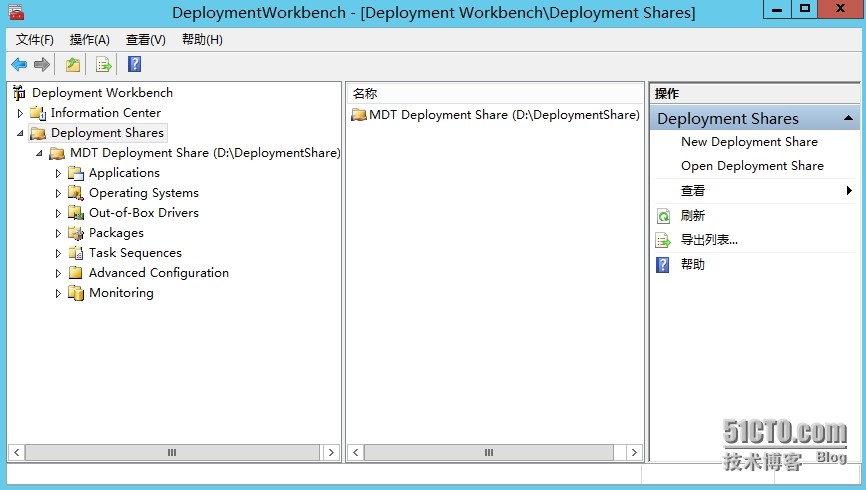
Task: Click New Deployment Share action
Action: tap(749, 142)
